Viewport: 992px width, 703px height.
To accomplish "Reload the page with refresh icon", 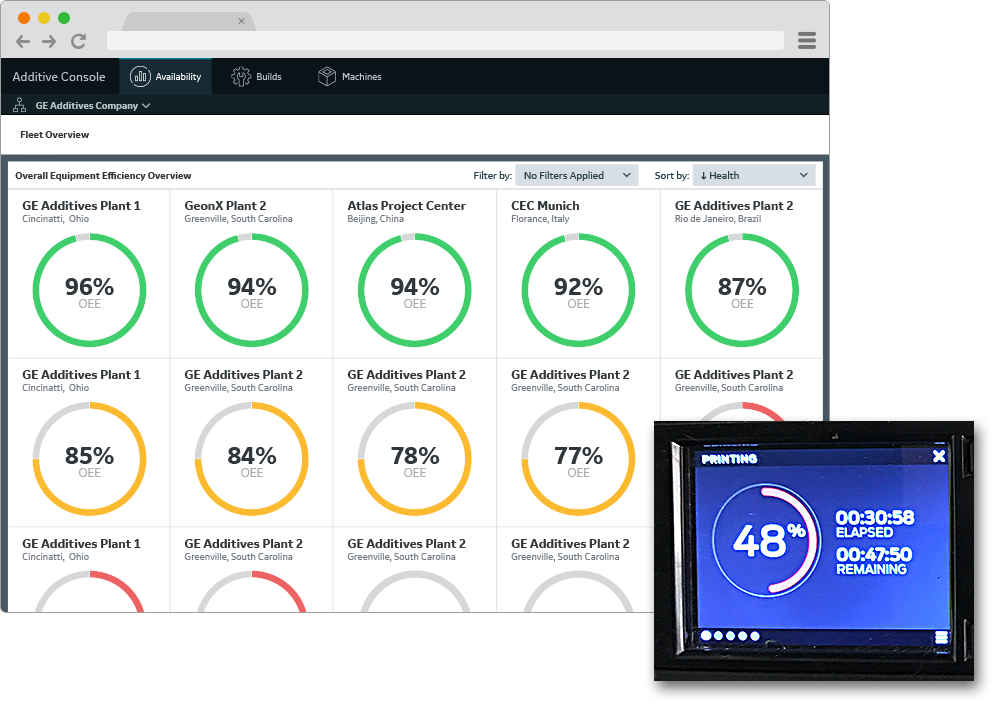I will click(x=78, y=42).
